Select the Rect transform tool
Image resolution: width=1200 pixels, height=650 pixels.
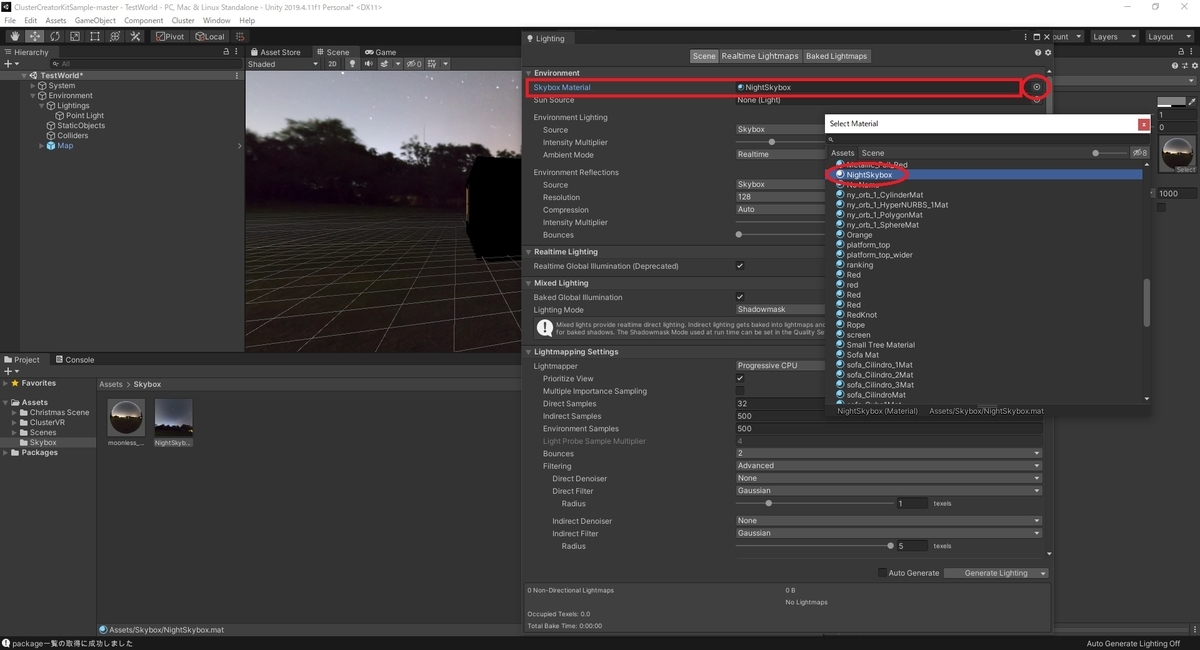coord(95,37)
